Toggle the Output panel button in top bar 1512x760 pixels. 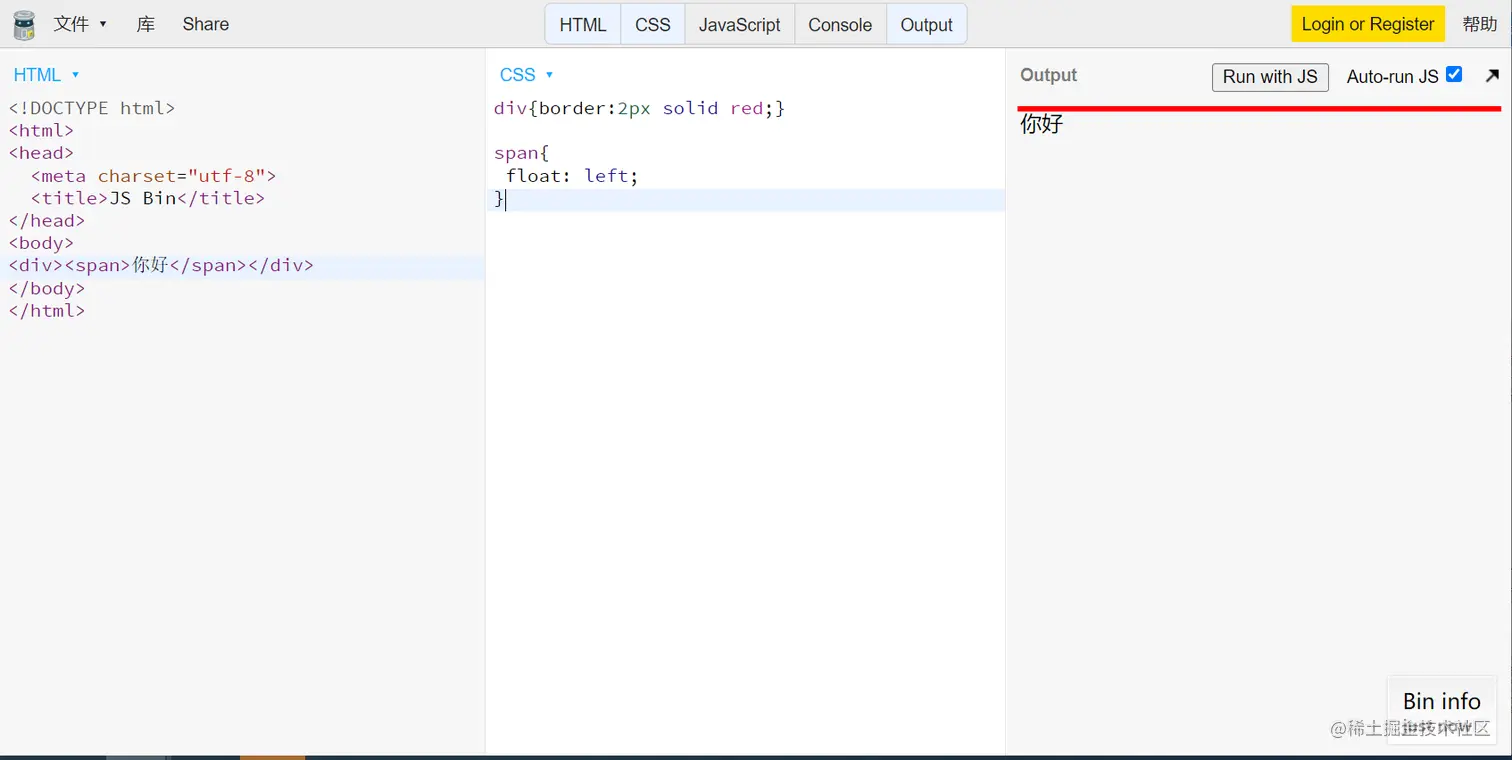click(x=926, y=24)
